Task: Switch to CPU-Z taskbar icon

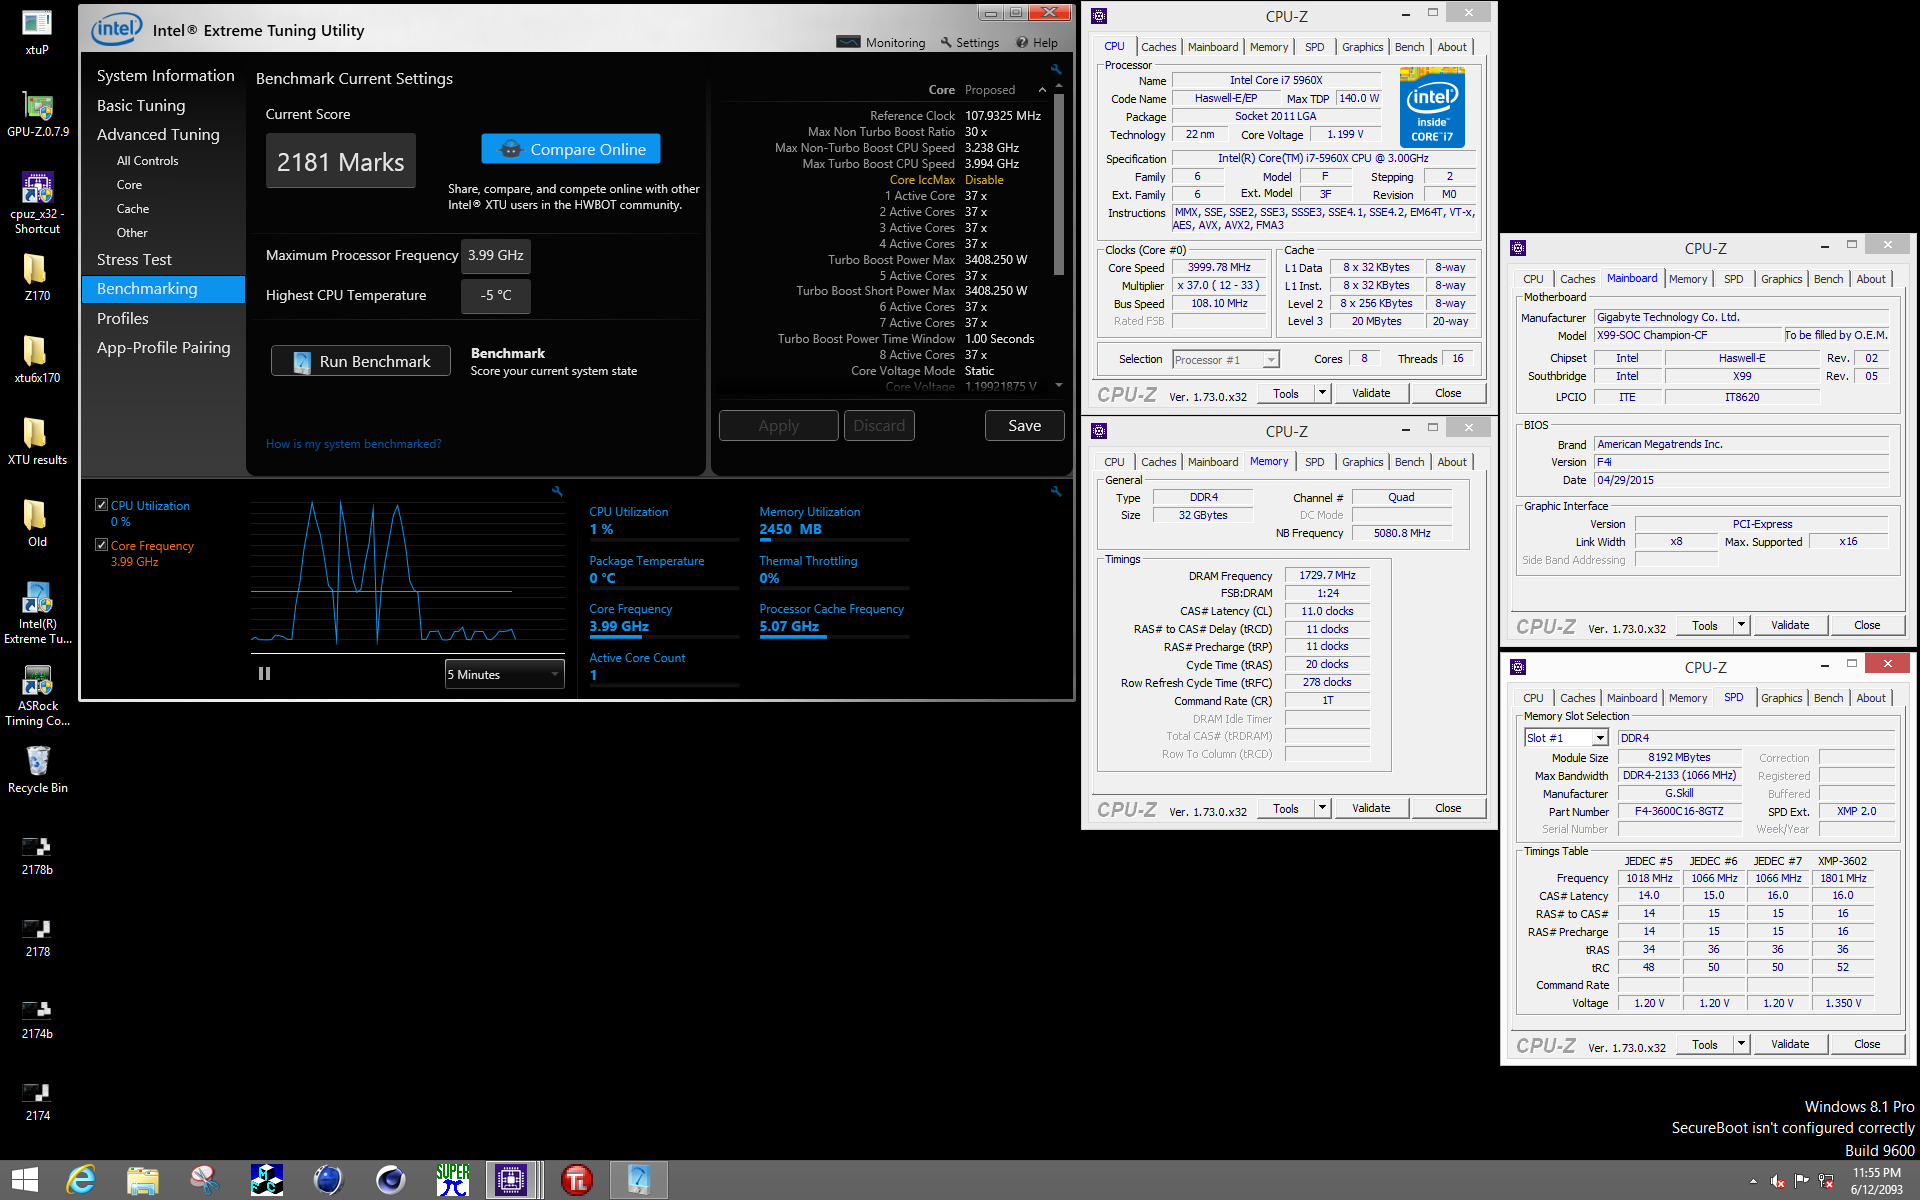Action: (511, 1180)
